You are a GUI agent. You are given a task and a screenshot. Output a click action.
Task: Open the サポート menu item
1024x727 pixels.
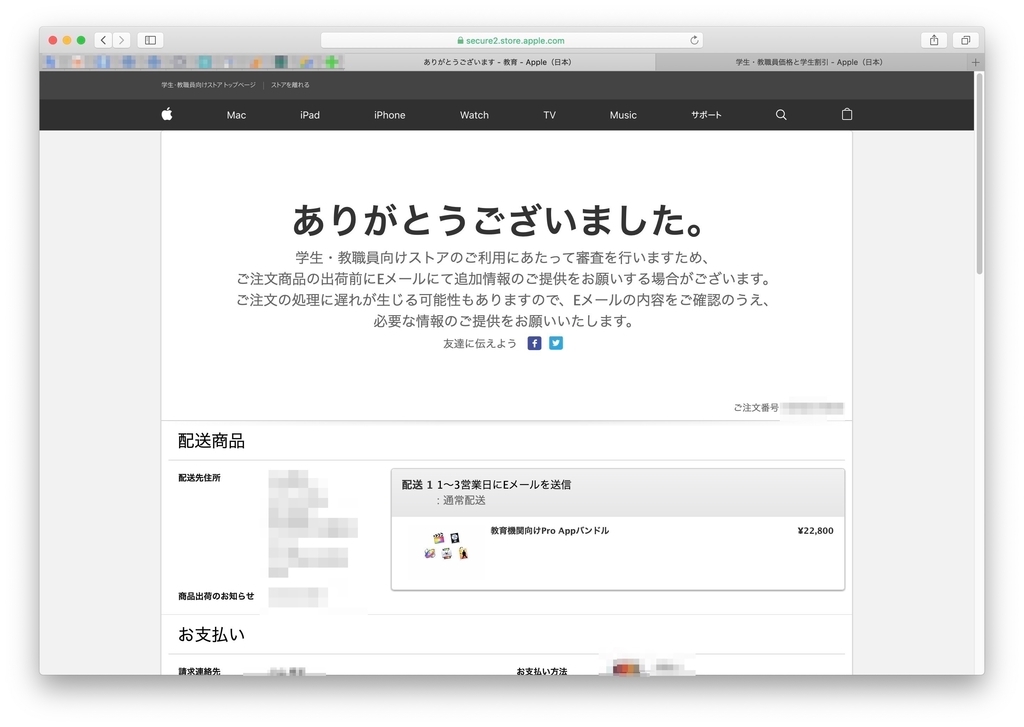pos(706,115)
